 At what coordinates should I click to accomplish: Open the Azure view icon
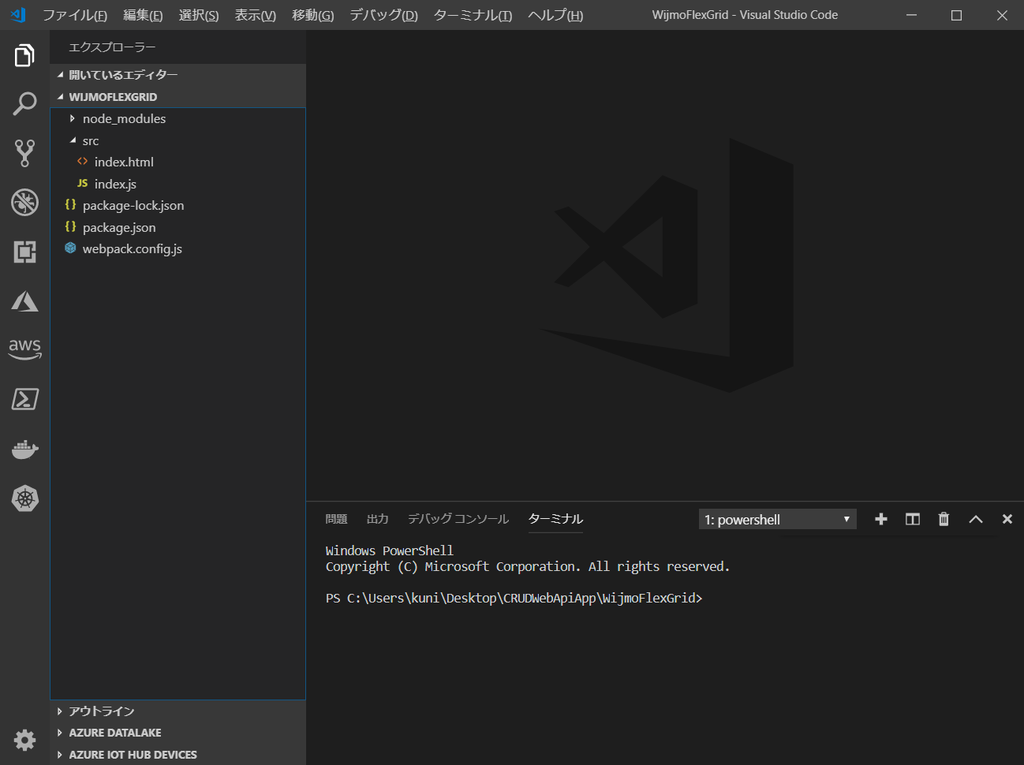coord(25,301)
